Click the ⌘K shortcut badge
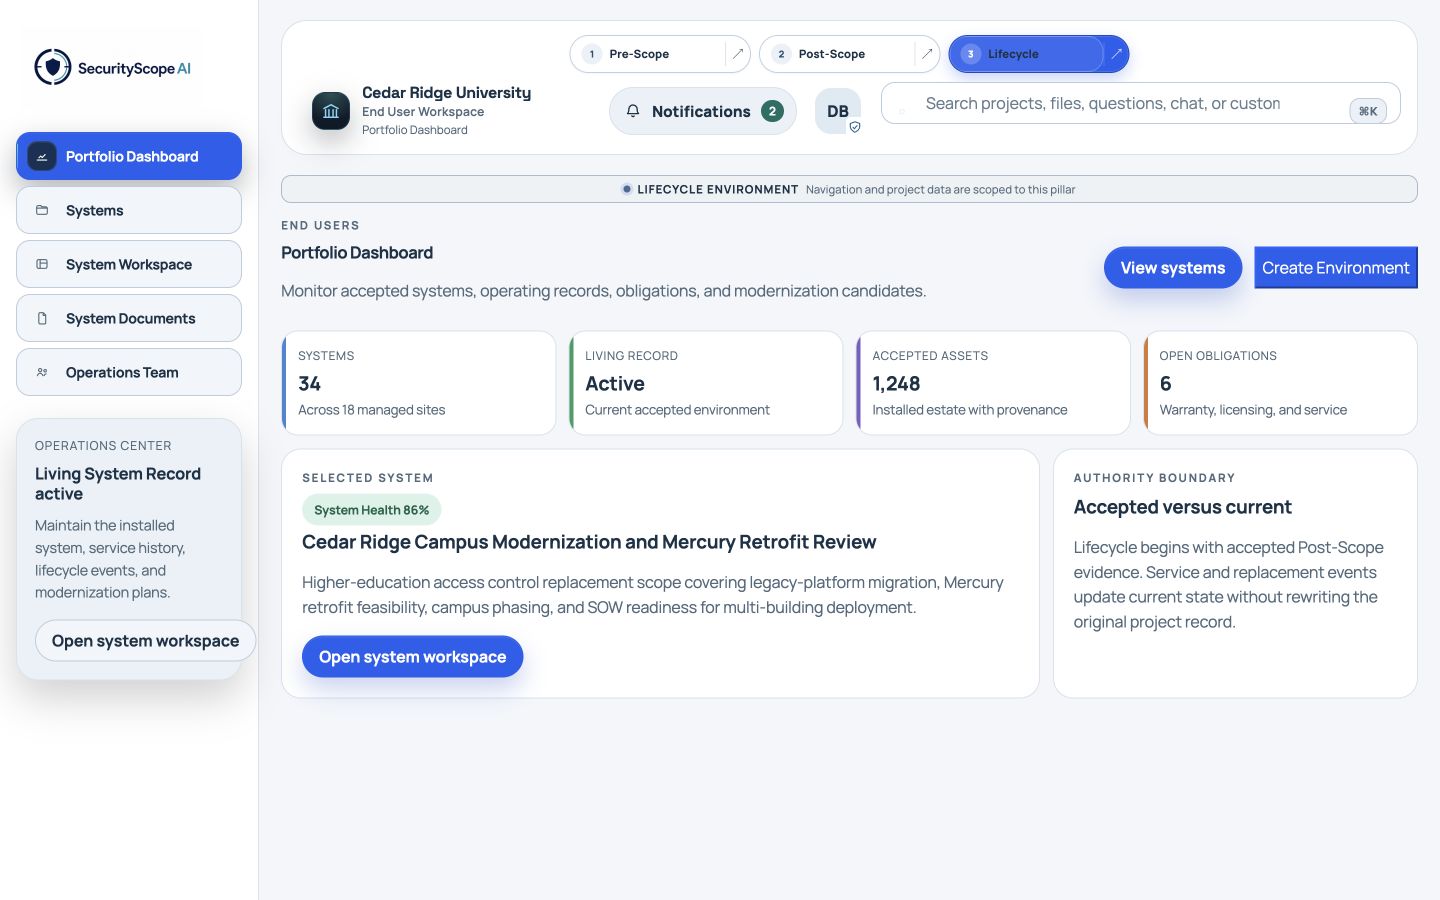The height and width of the screenshot is (900, 1440). [1368, 111]
